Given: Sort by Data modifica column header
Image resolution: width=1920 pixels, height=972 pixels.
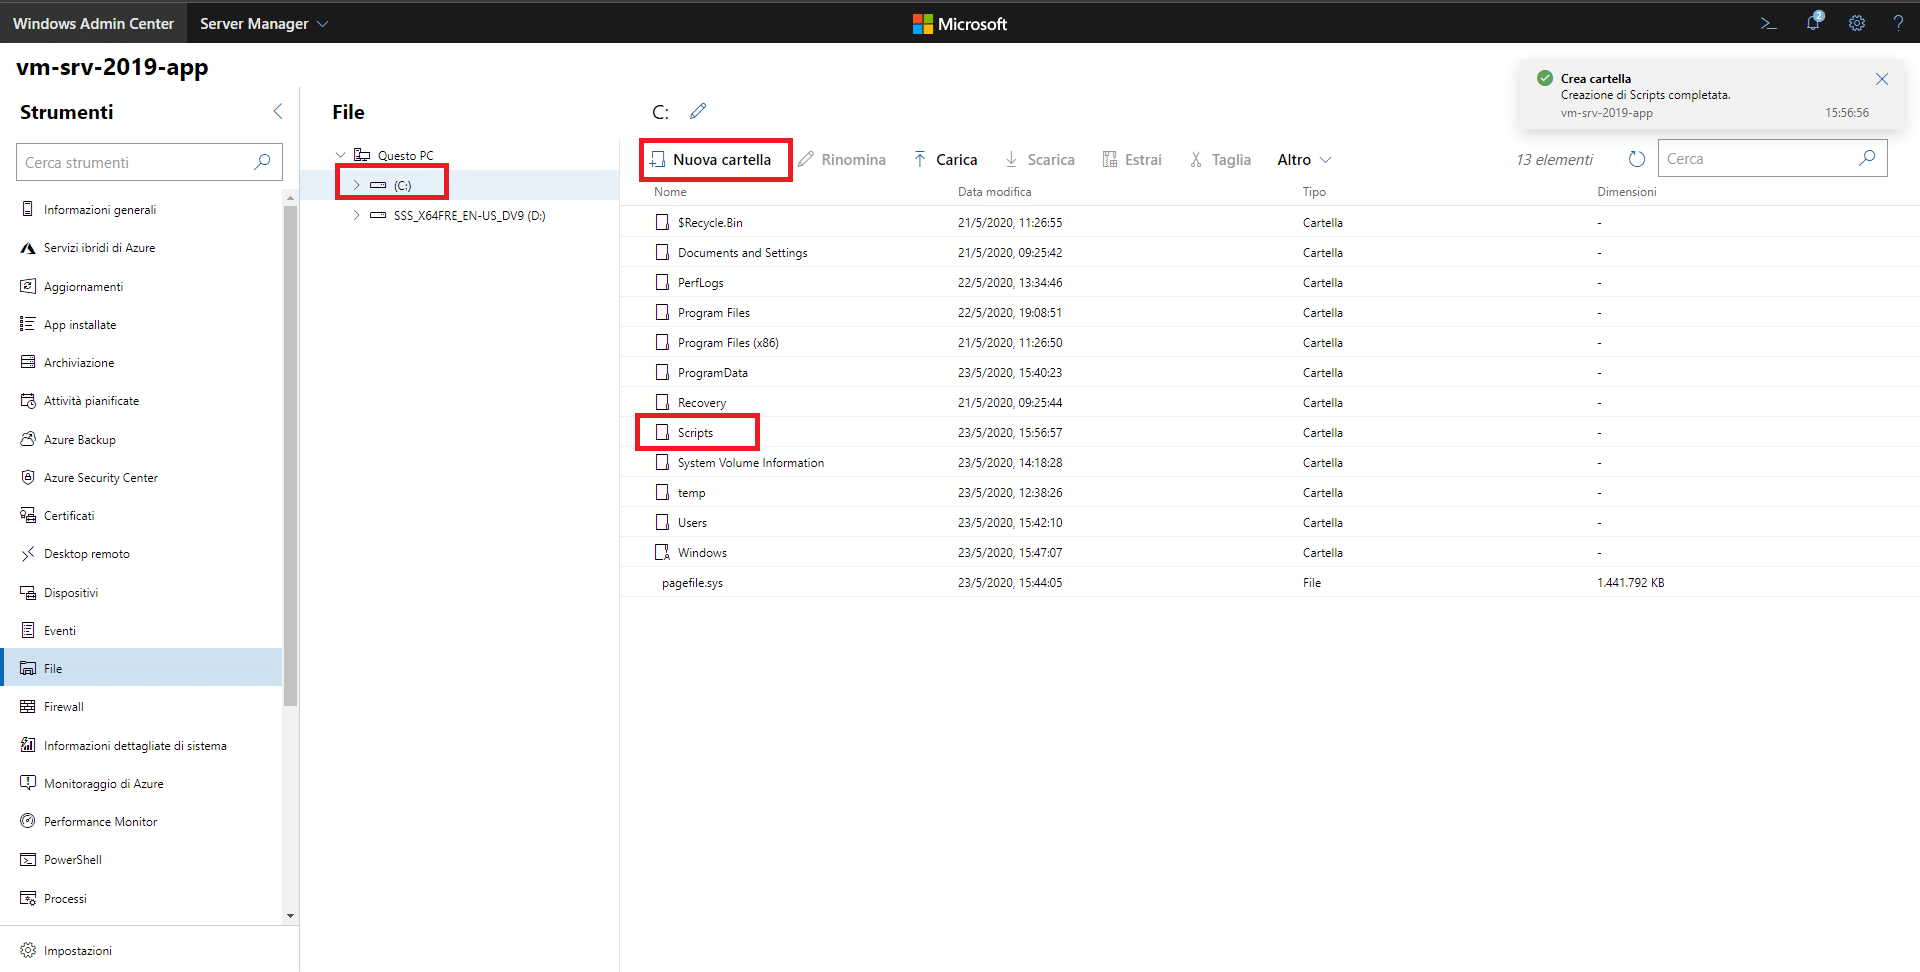Looking at the screenshot, I should (x=994, y=192).
